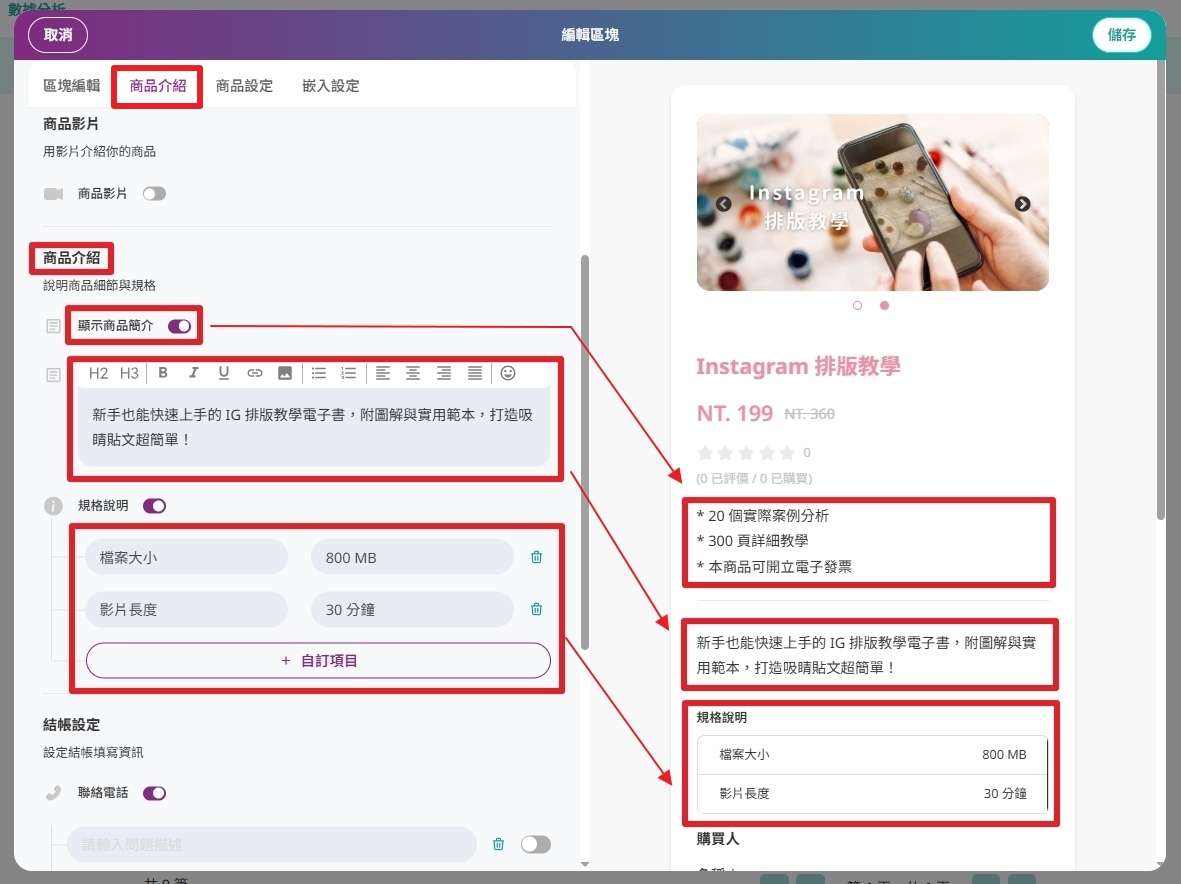This screenshot has width=1181, height=884.
Task: Create a bulleted list in the editor
Action: (319, 373)
